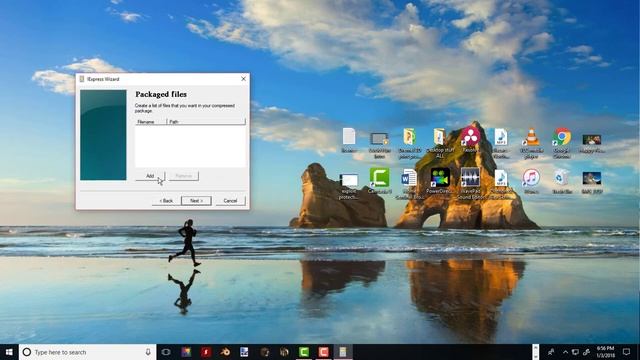640x360 pixels.
Task: Click the Filename column header
Action: point(151,122)
